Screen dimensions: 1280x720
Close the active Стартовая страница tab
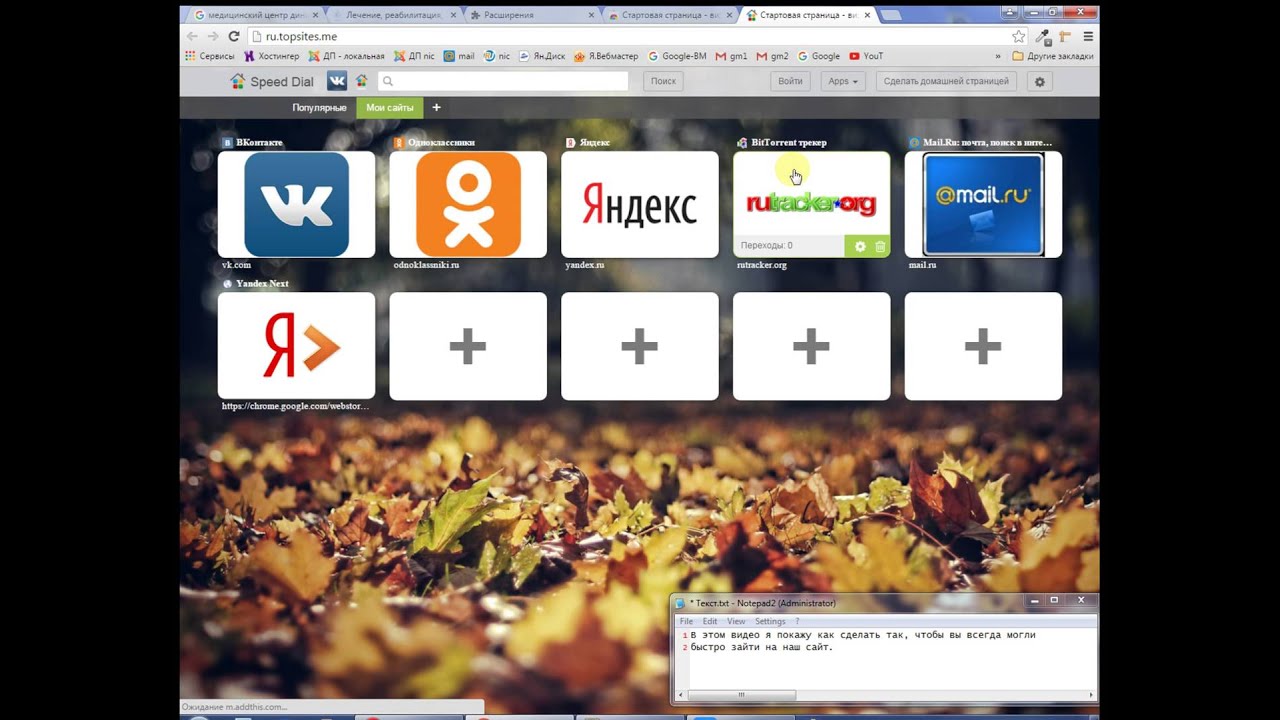point(867,15)
